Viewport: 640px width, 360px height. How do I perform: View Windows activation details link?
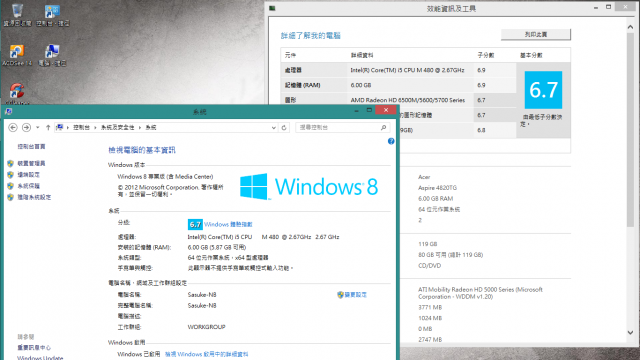coord(207,354)
